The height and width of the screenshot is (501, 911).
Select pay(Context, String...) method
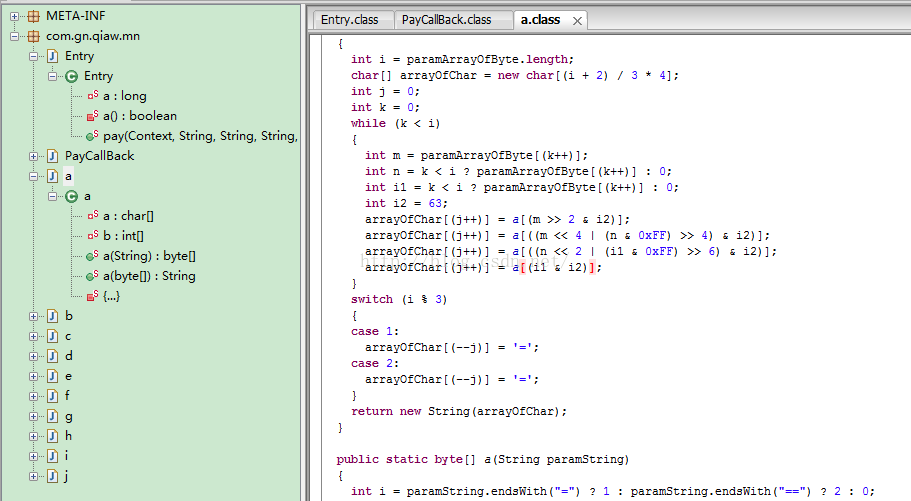(x=200, y=136)
